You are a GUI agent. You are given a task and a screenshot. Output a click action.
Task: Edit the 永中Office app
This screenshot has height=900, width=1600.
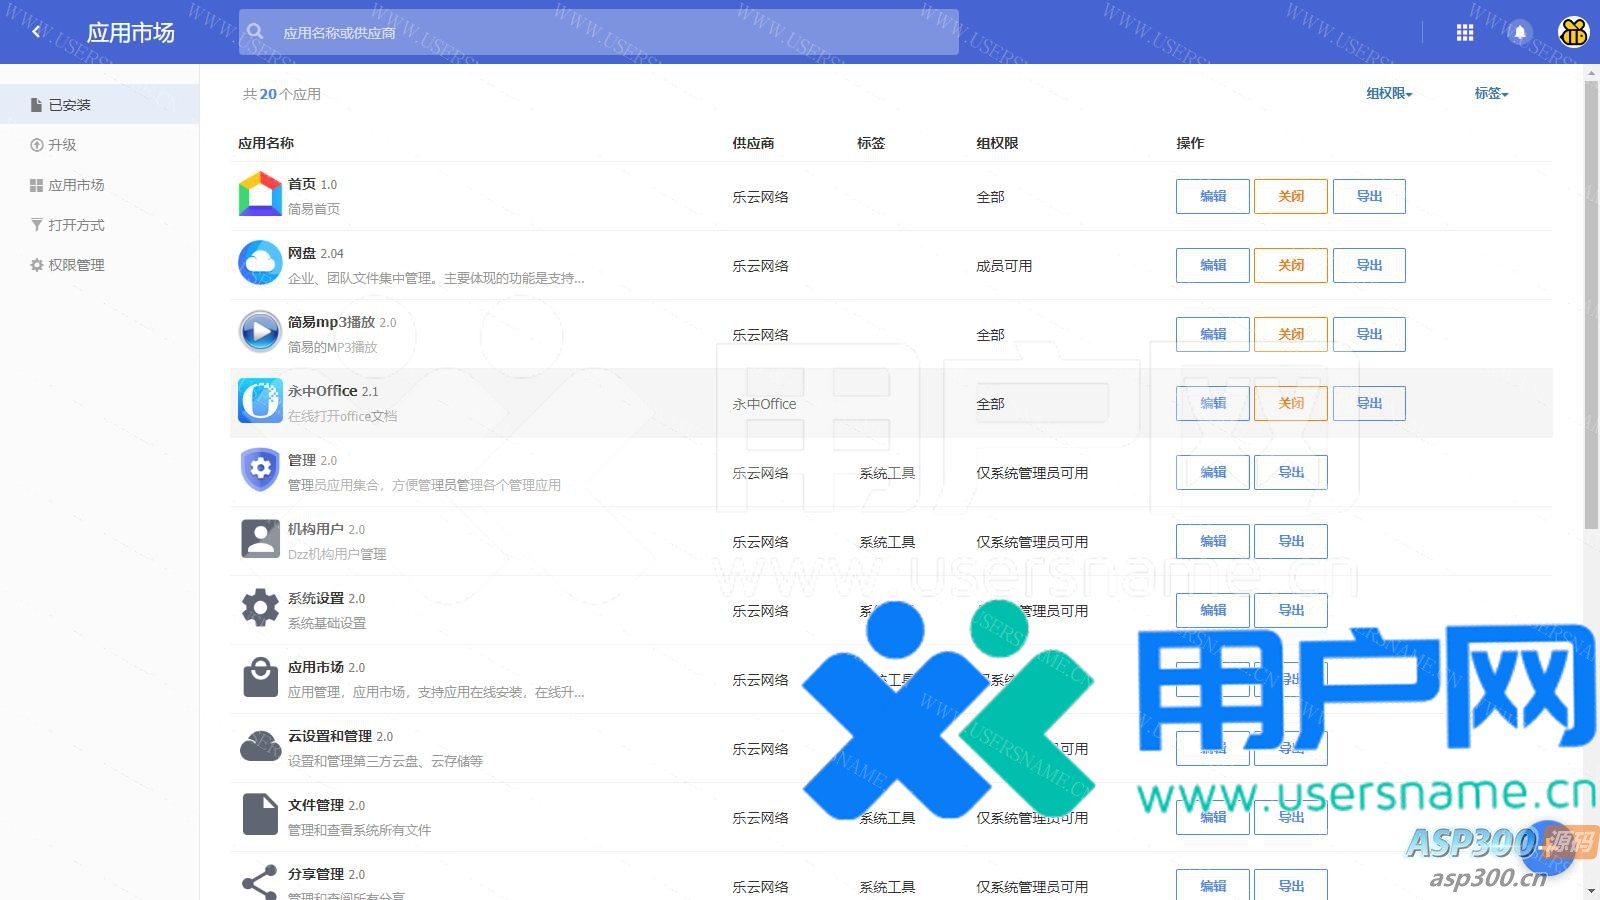coord(1213,403)
